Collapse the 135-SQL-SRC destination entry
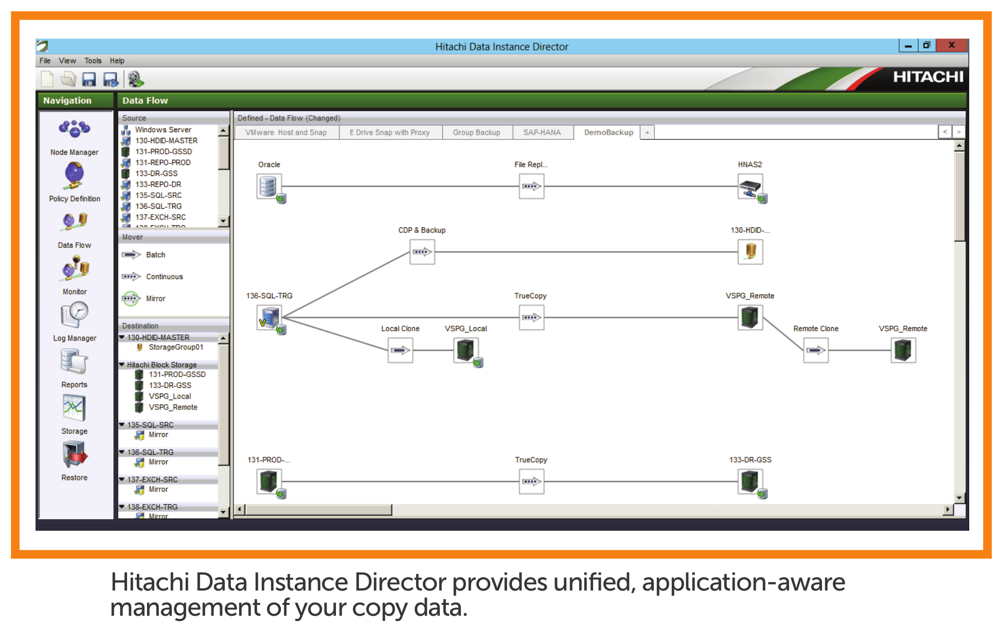Image resolution: width=1000 pixels, height=625 pixels. pos(124,424)
